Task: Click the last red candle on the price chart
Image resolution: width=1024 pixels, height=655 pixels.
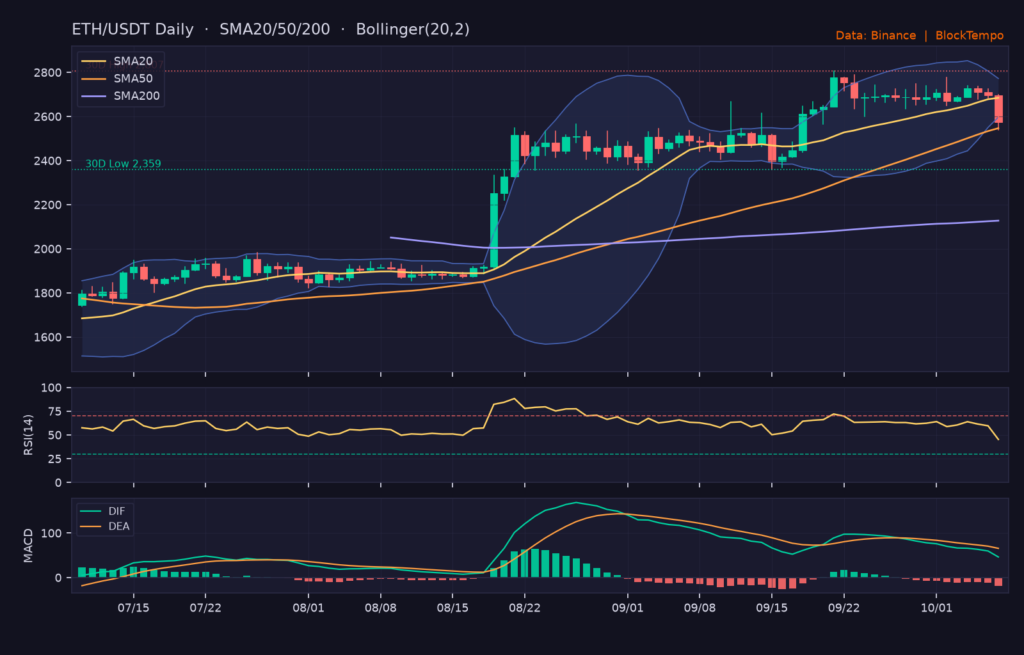Action: [x=999, y=109]
